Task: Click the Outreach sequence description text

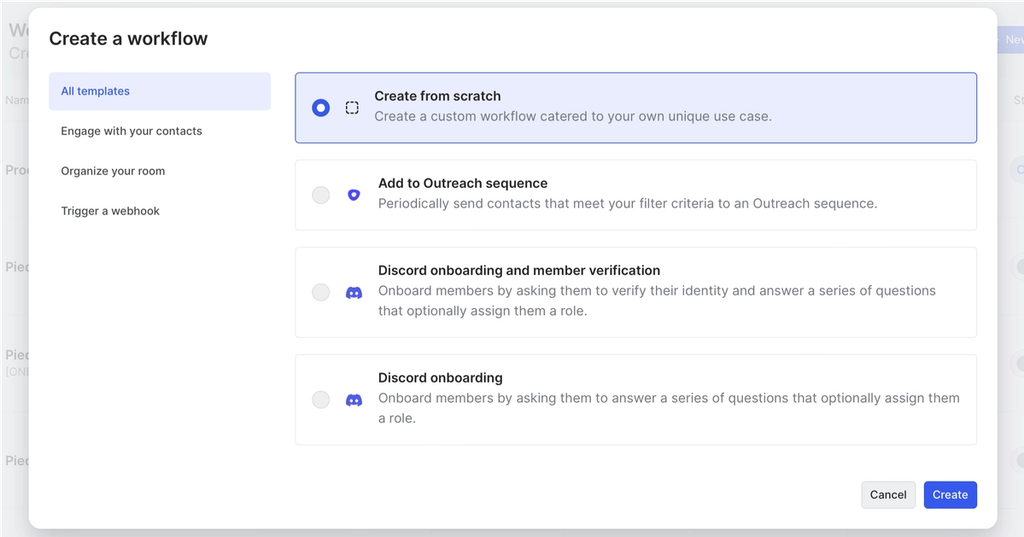Action: click(x=627, y=204)
